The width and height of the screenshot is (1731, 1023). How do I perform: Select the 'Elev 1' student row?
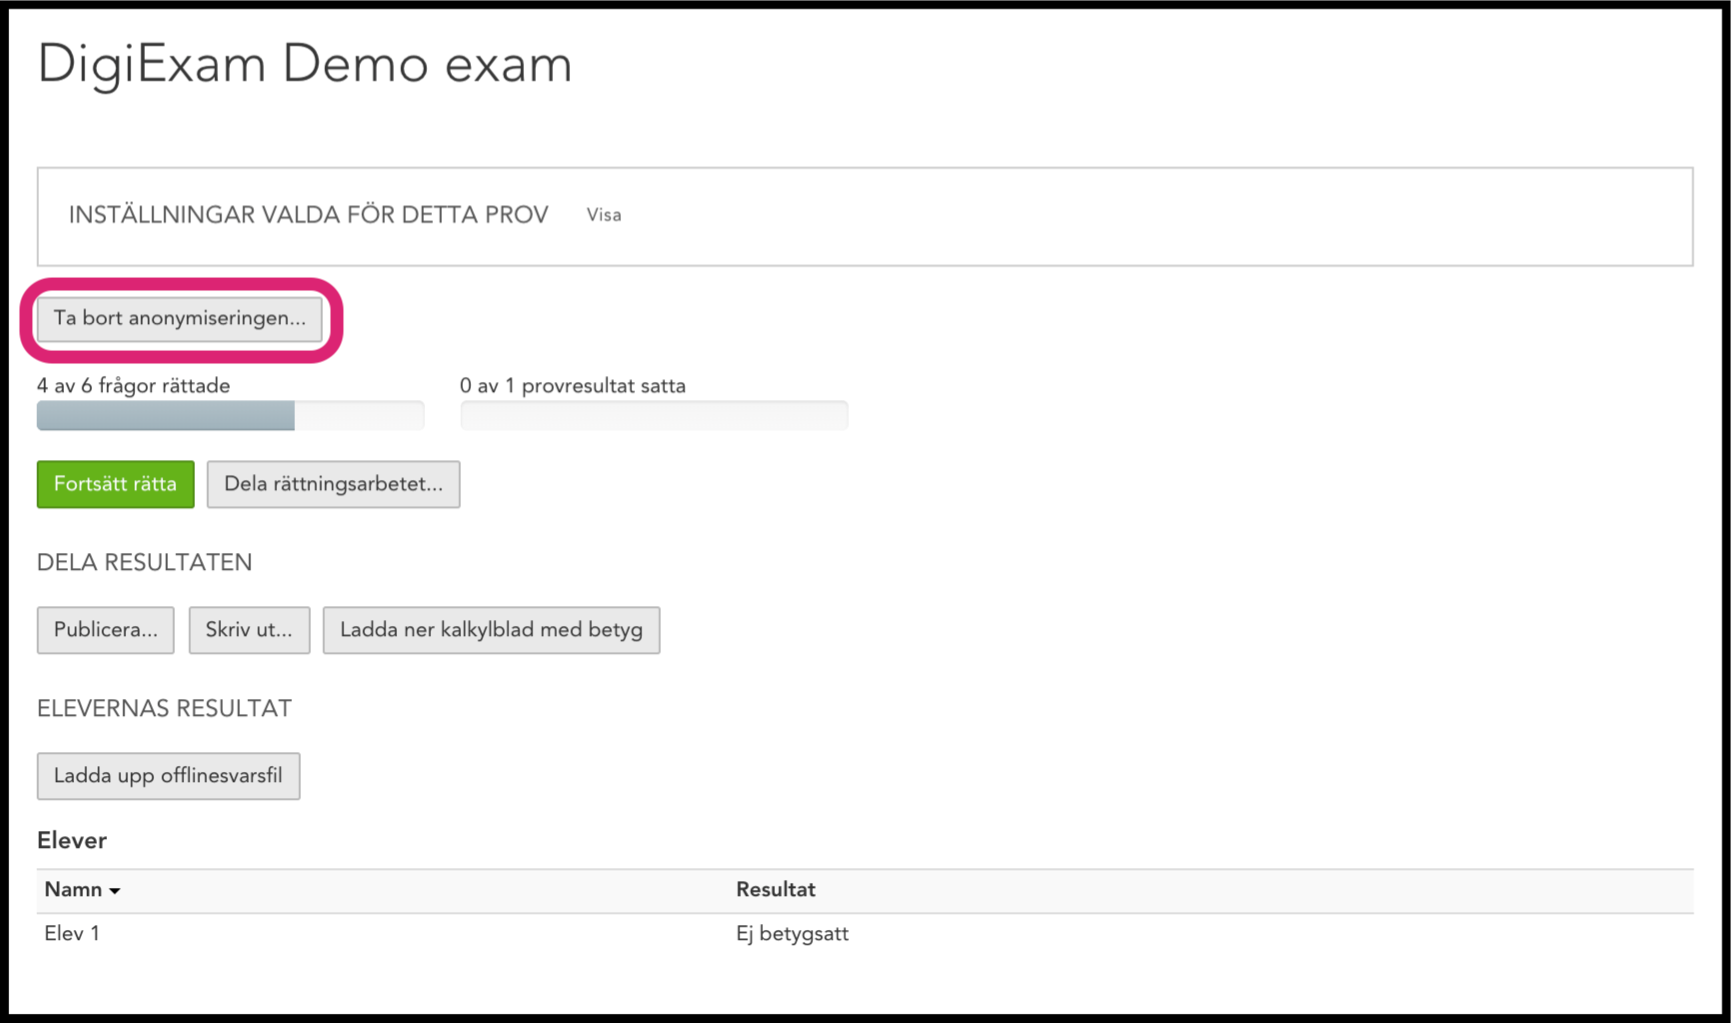(865, 934)
